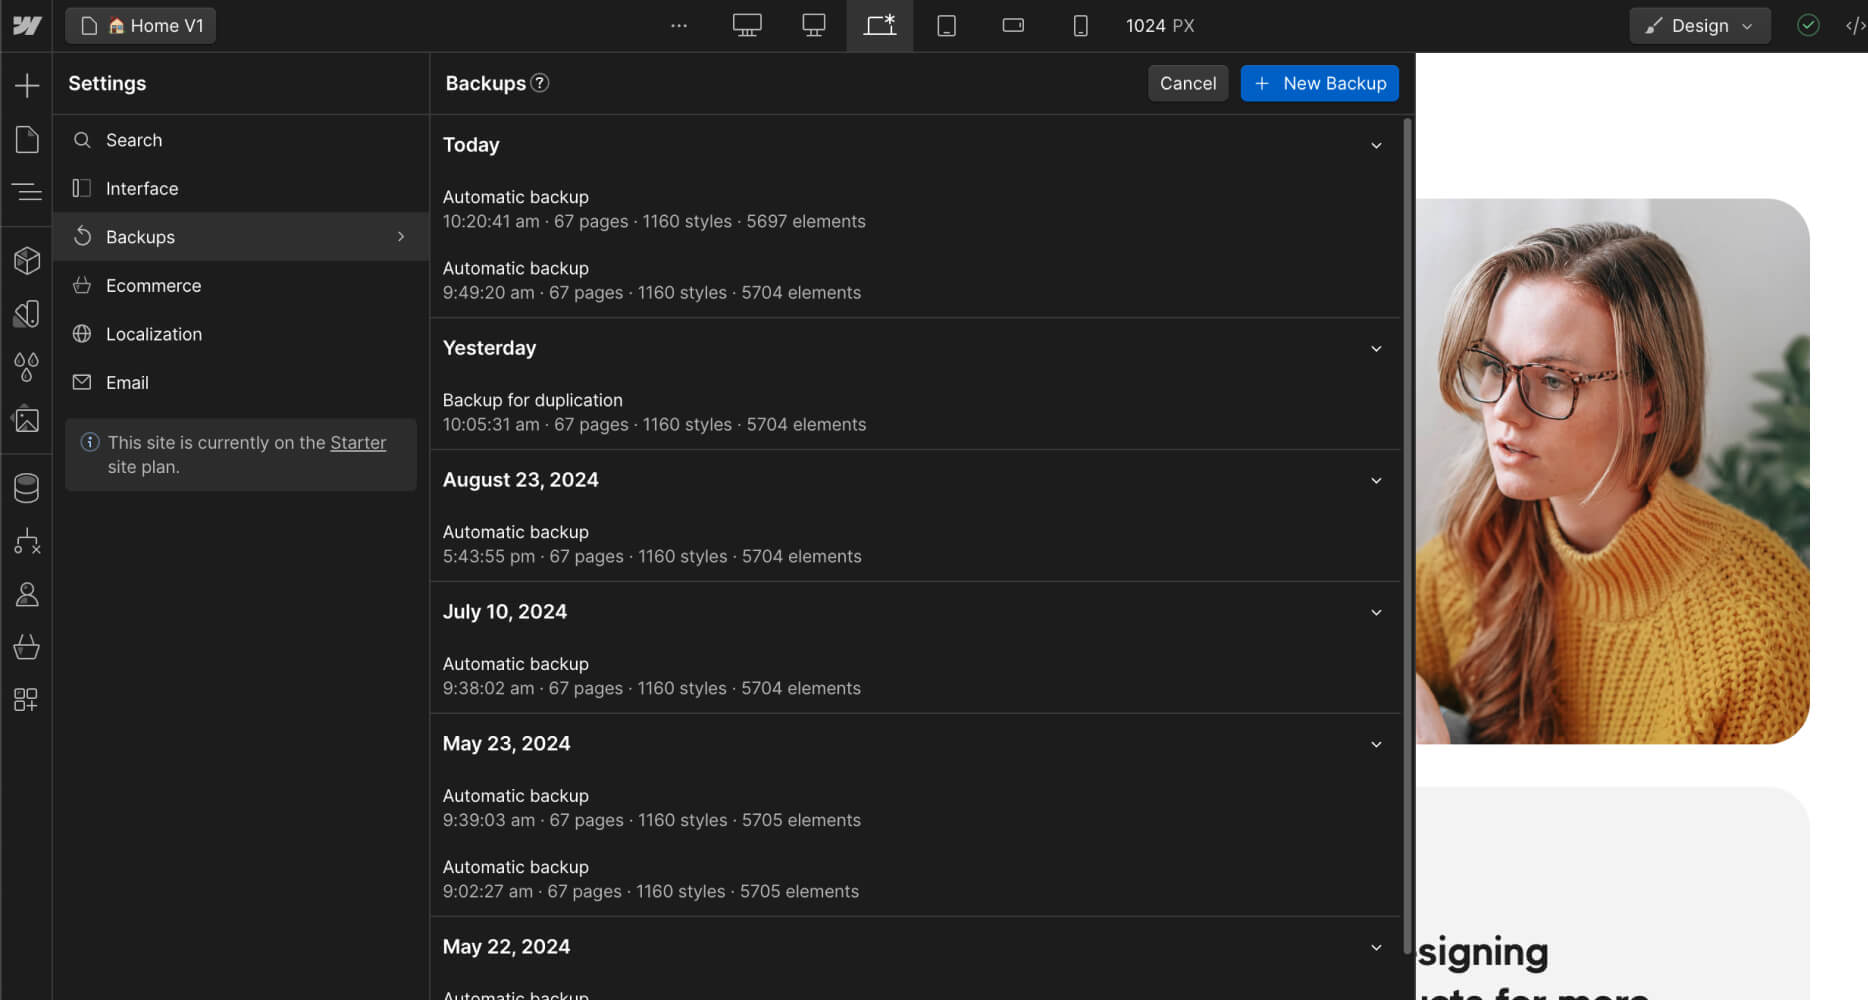Open Interface settings
The image size is (1868, 1000).
pos(240,188)
